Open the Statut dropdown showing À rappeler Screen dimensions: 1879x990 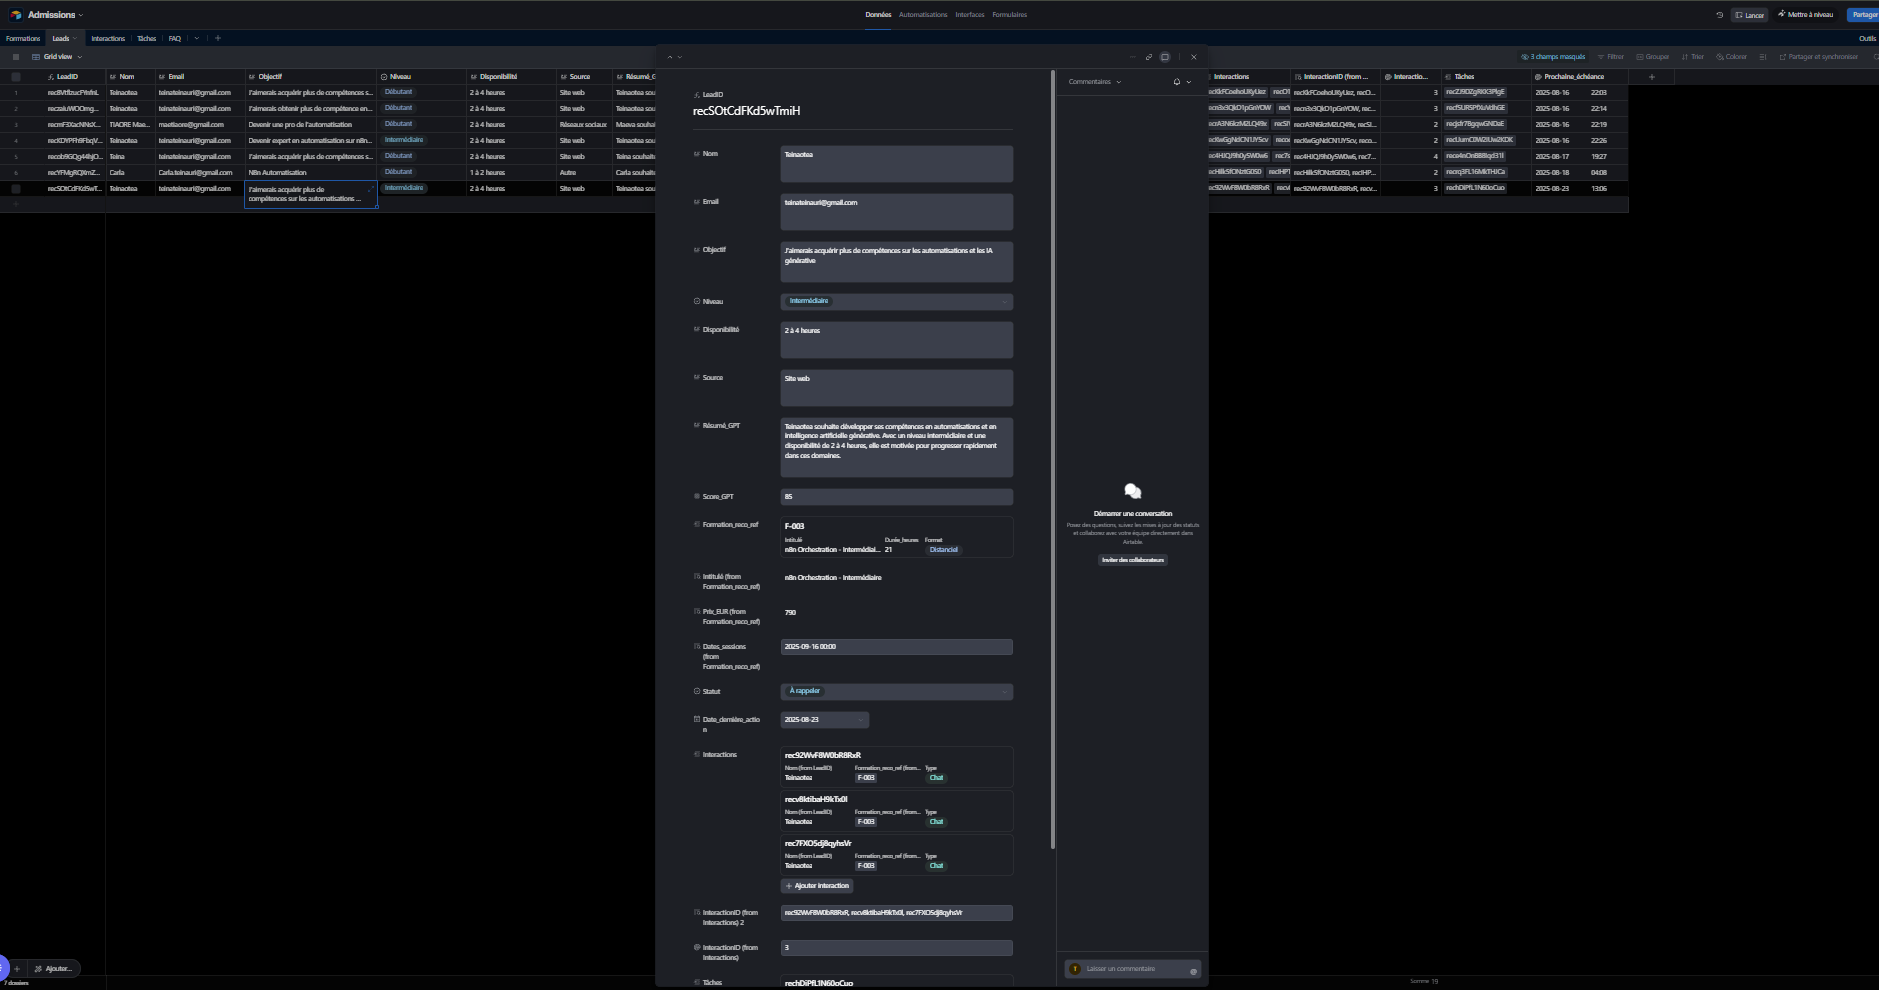[x=896, y=692]
